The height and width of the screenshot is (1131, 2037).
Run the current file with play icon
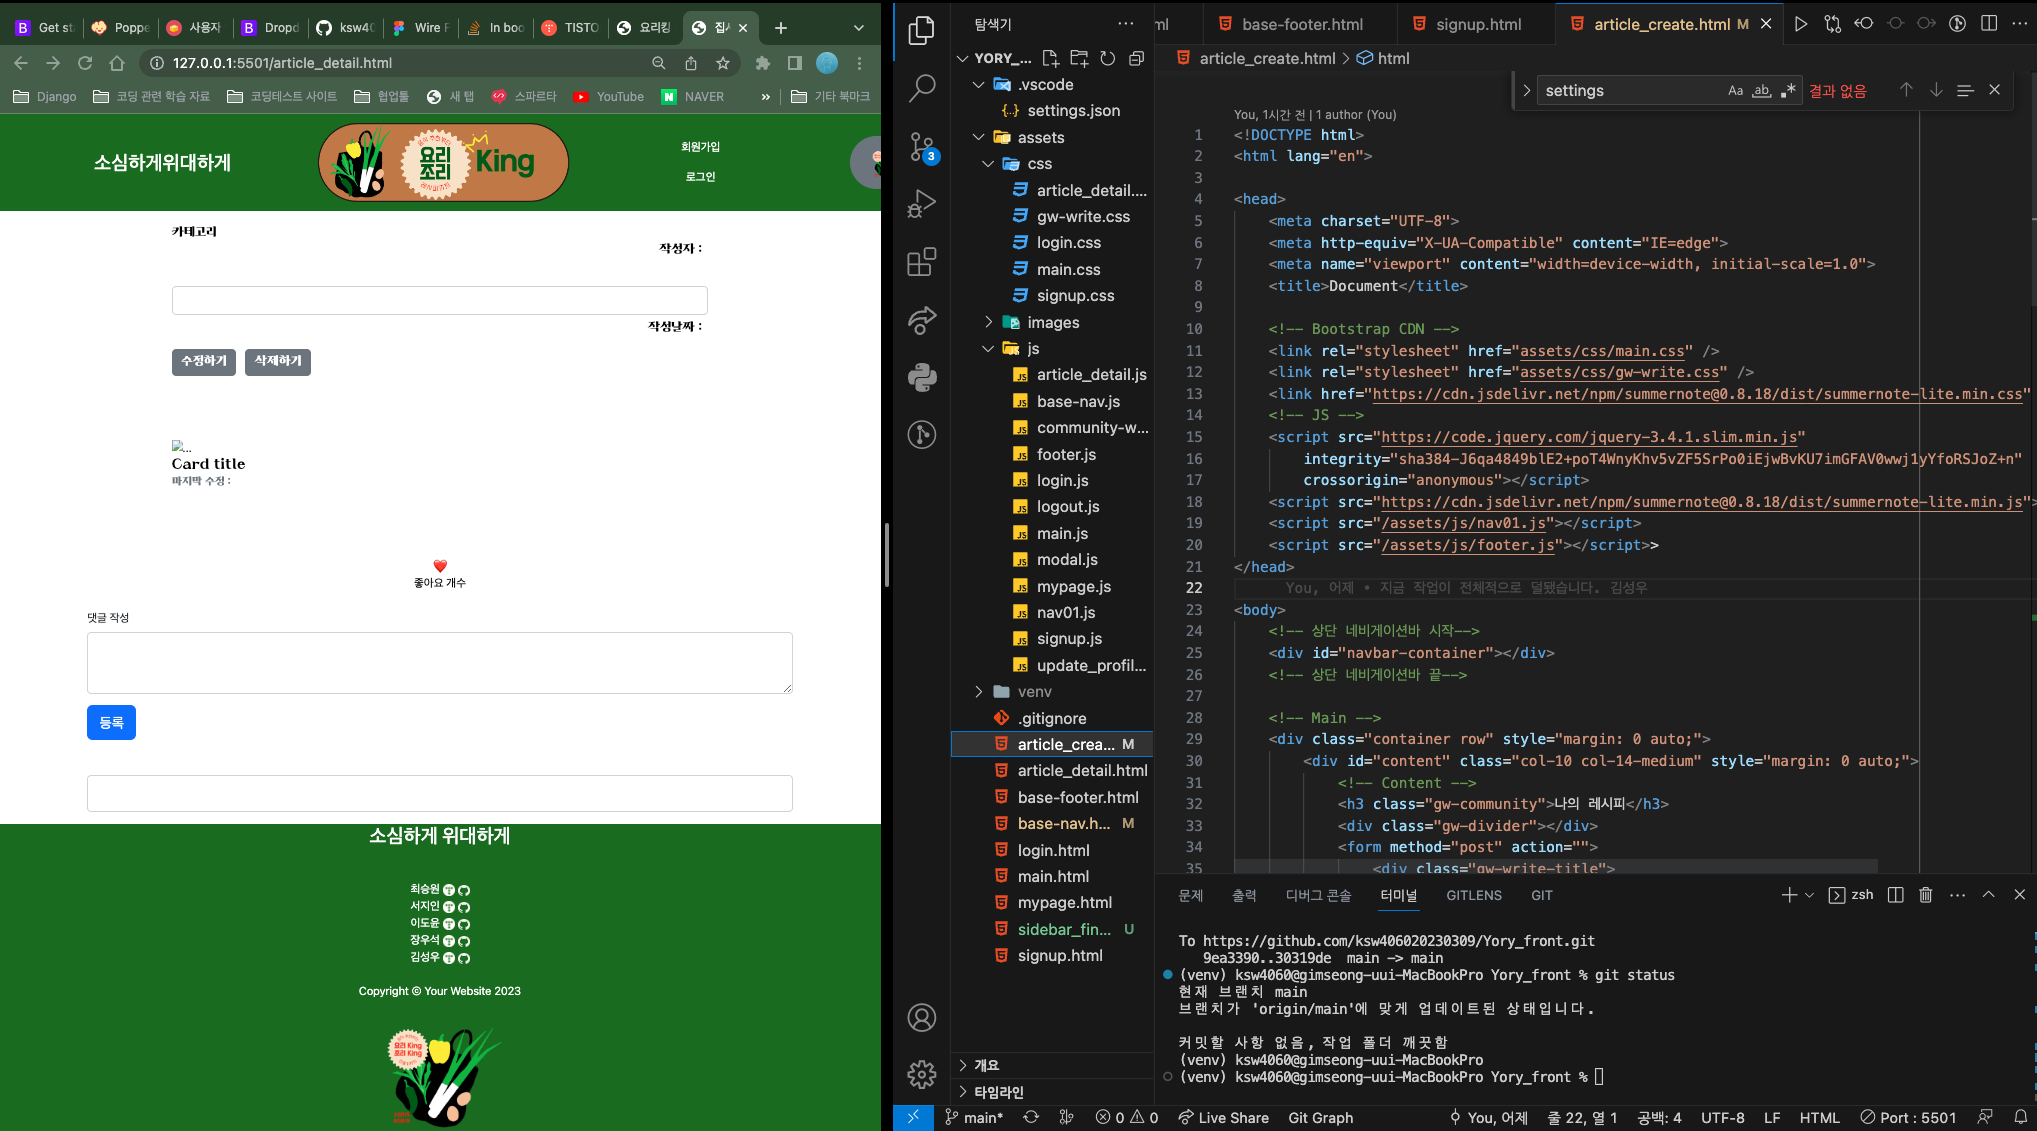click(1801, 24)
